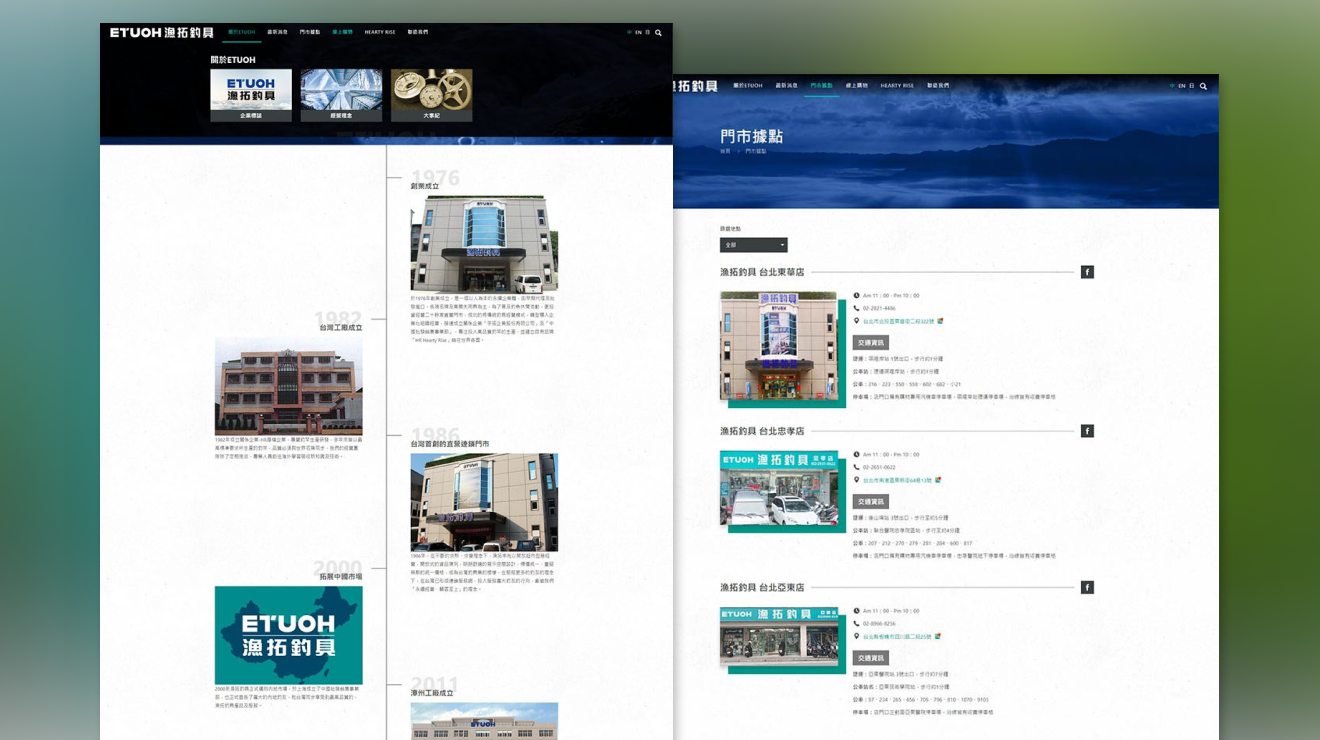Open Google Maps icon for 台北東華店 address

pyautogui.click(x=940, y=321)
